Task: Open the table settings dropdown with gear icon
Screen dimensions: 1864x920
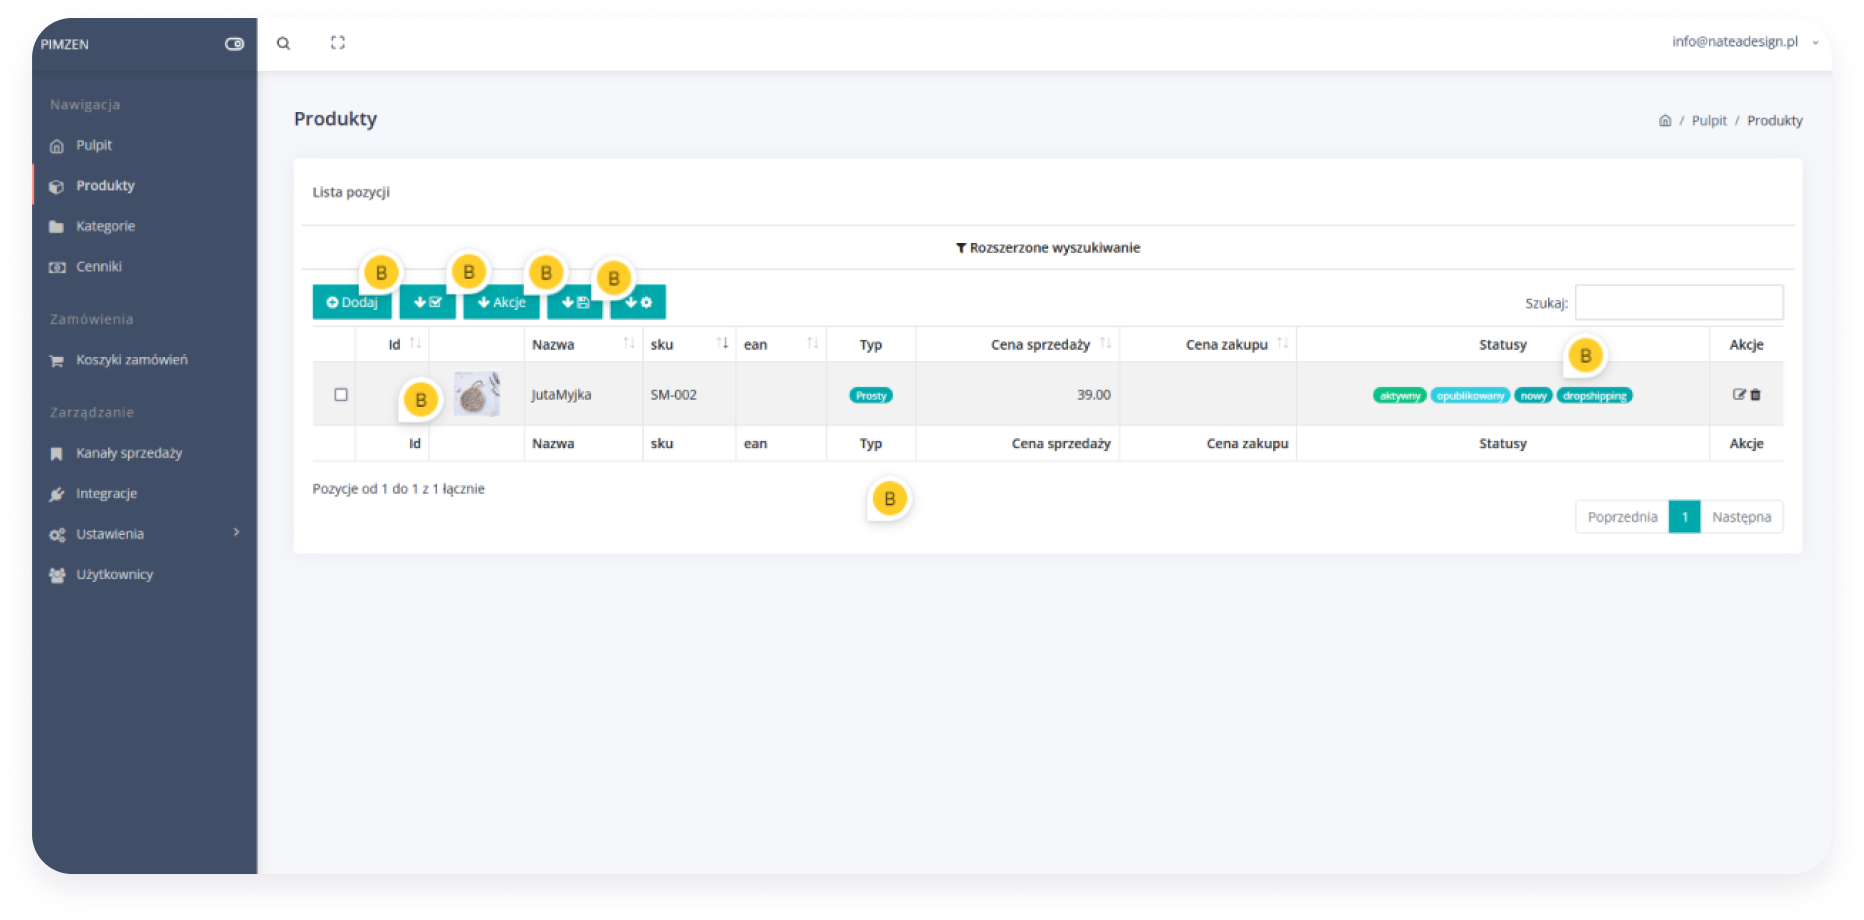Action: [x=638, y=302]
